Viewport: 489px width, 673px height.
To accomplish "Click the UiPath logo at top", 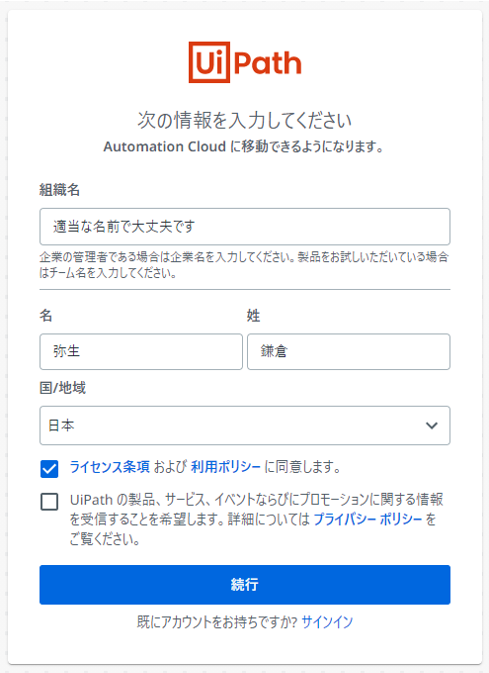I will click(x=245, y=62).
